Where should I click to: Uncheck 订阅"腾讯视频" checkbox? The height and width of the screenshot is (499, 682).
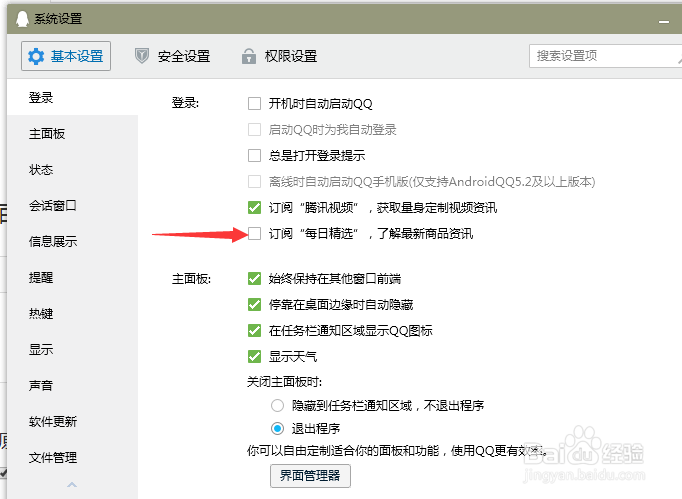(254, 208)
